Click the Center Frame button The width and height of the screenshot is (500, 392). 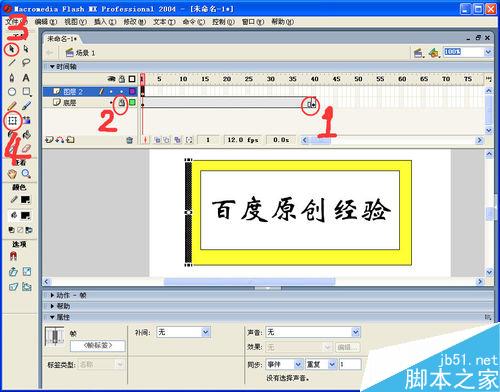click(145, 140)
